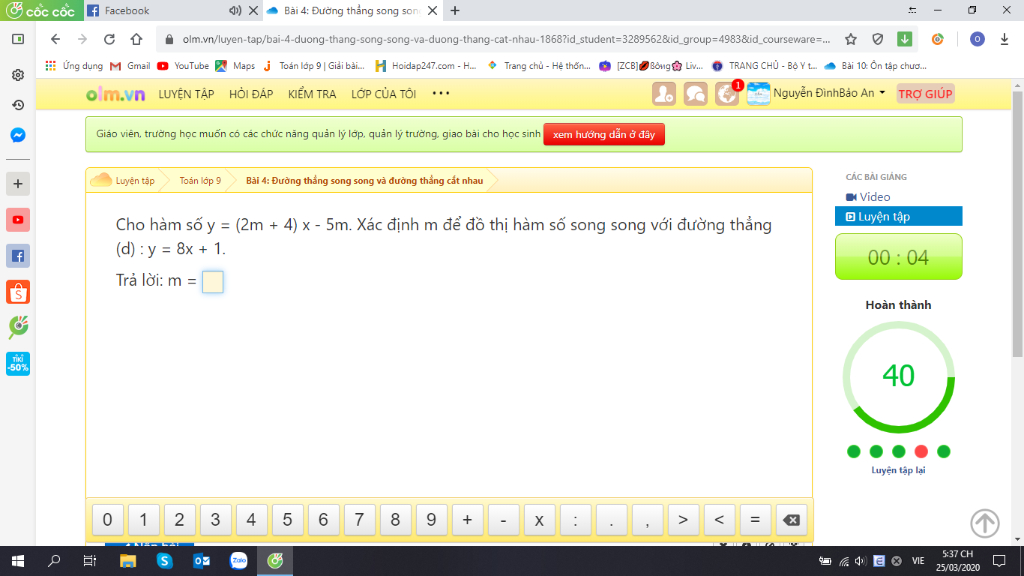Image resolution: width=1024 pixels, height=576 pixels.
Task: Open the Cốc Cốc browser menu logo
Action: tap(41, 10)
